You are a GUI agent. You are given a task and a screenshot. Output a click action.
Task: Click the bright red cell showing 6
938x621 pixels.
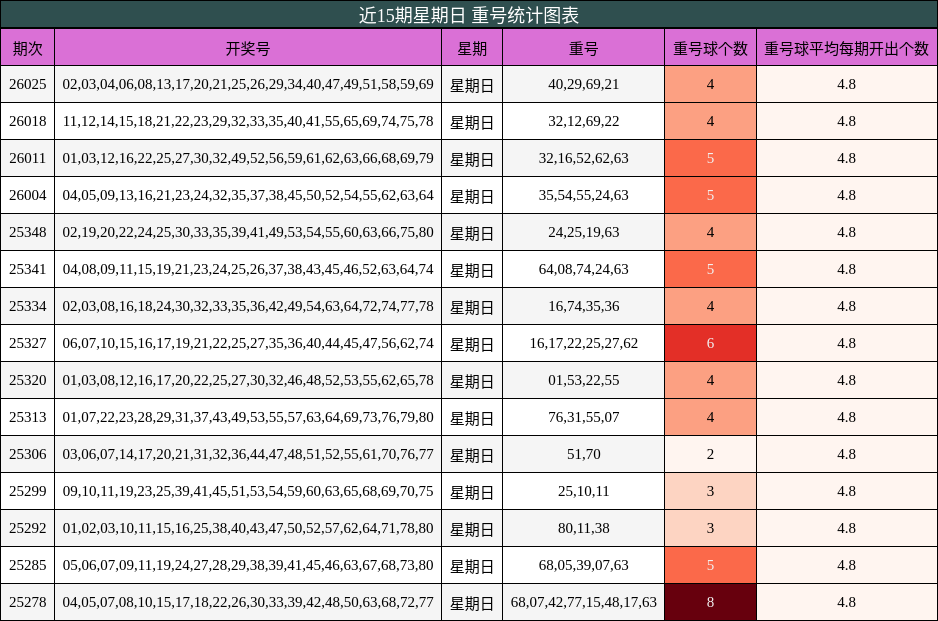pos(710,343)
